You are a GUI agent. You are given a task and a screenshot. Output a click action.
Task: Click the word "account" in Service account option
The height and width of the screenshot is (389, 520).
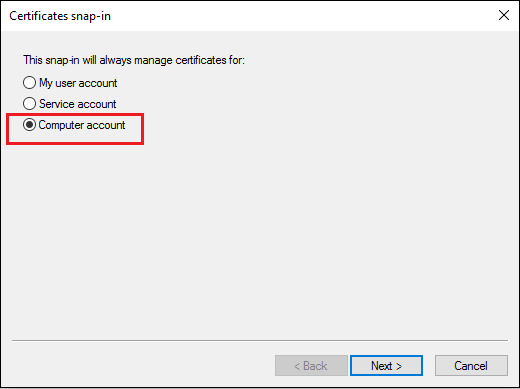pyautogui.click(x=97, y=104)
